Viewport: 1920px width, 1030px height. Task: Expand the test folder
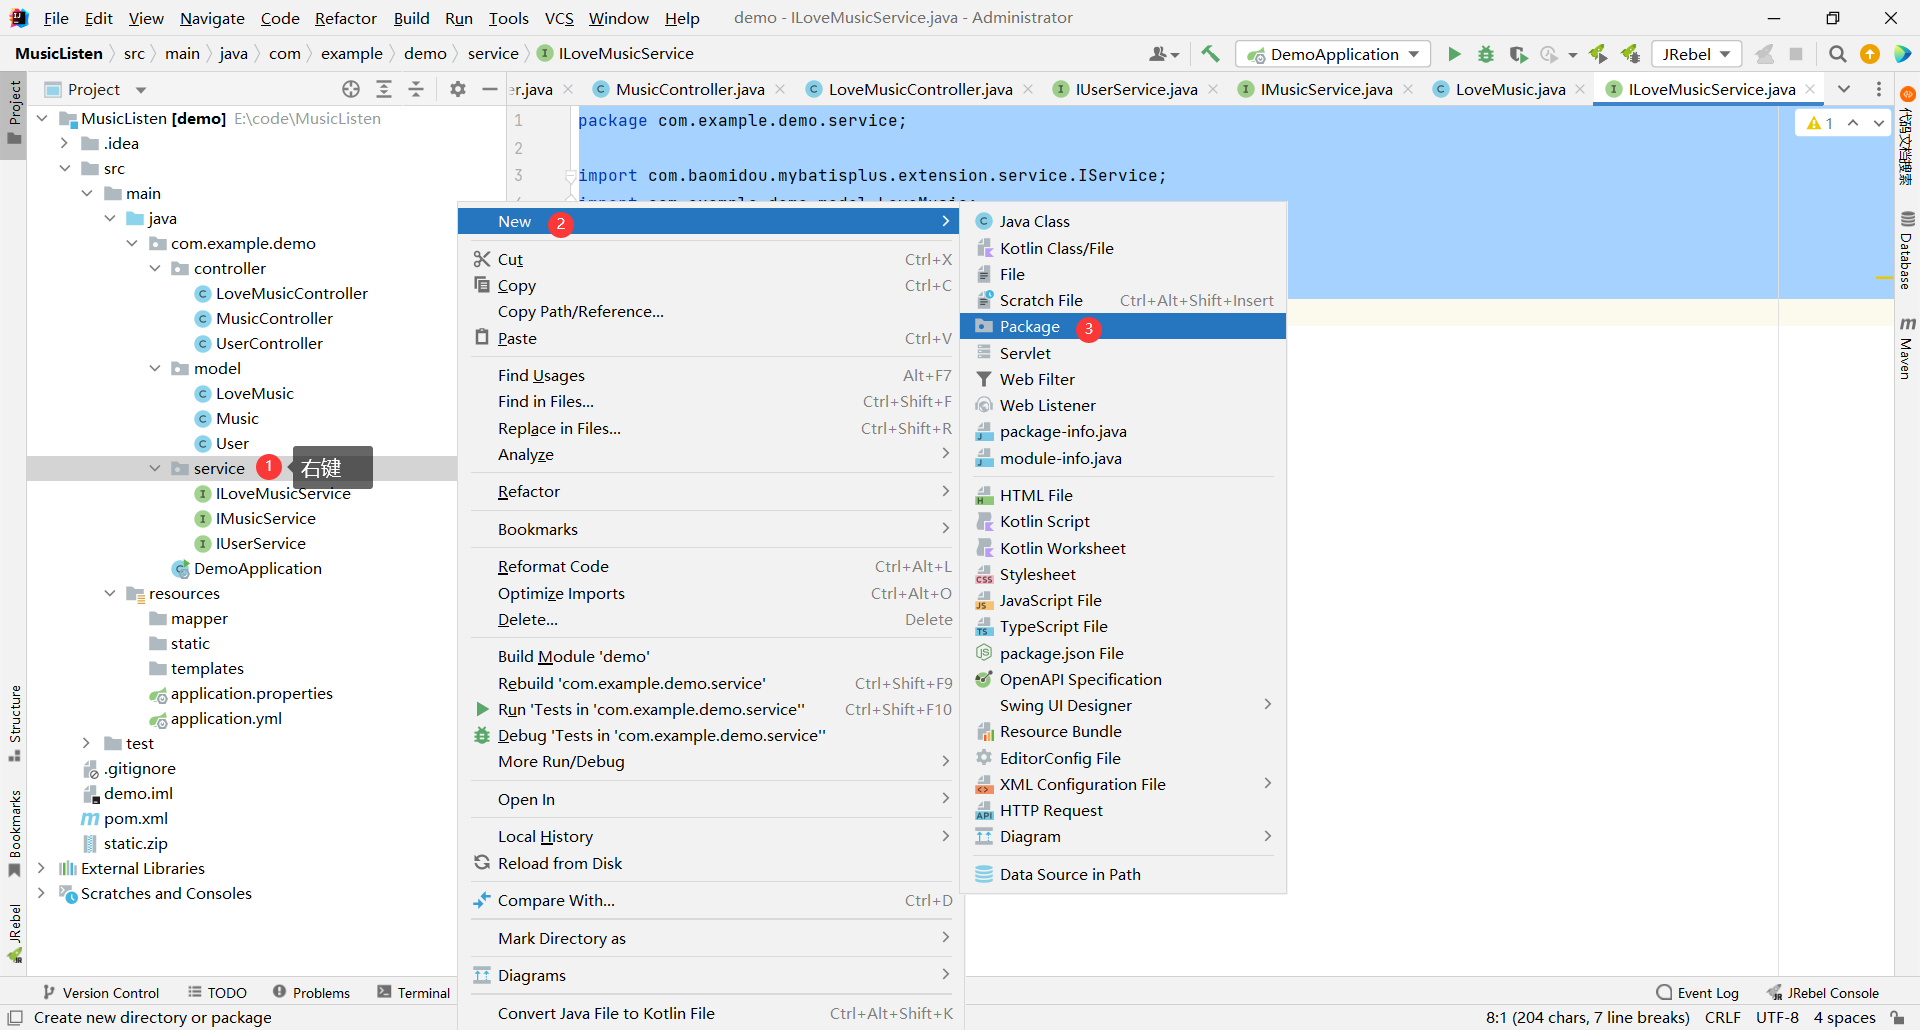click(x=87, y=743)
